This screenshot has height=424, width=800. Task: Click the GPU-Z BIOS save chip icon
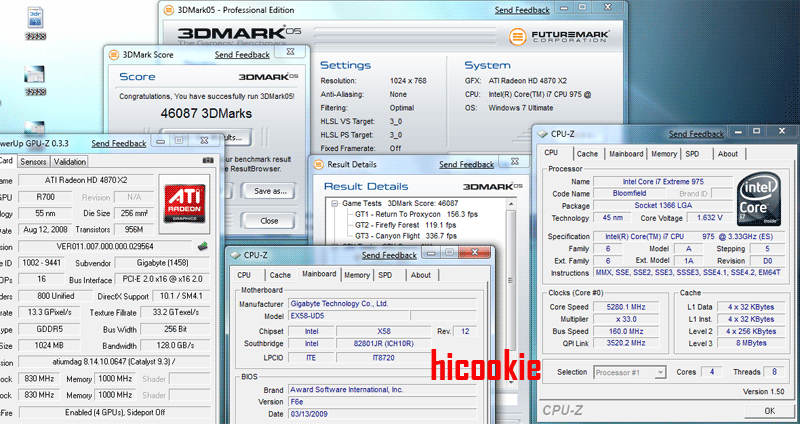pos(203,246)
